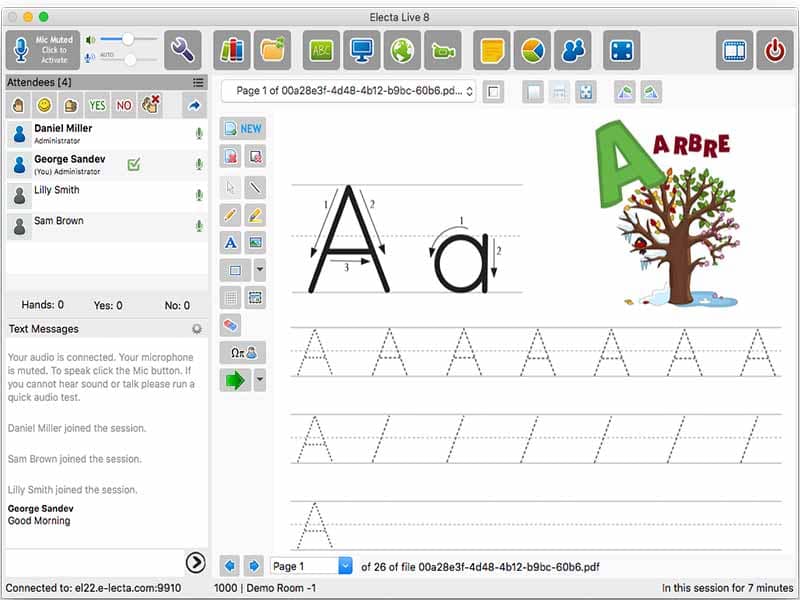This screenshot has height=600, width=800.
Task: Adjust the speaker volume slider
Action: 129,39
